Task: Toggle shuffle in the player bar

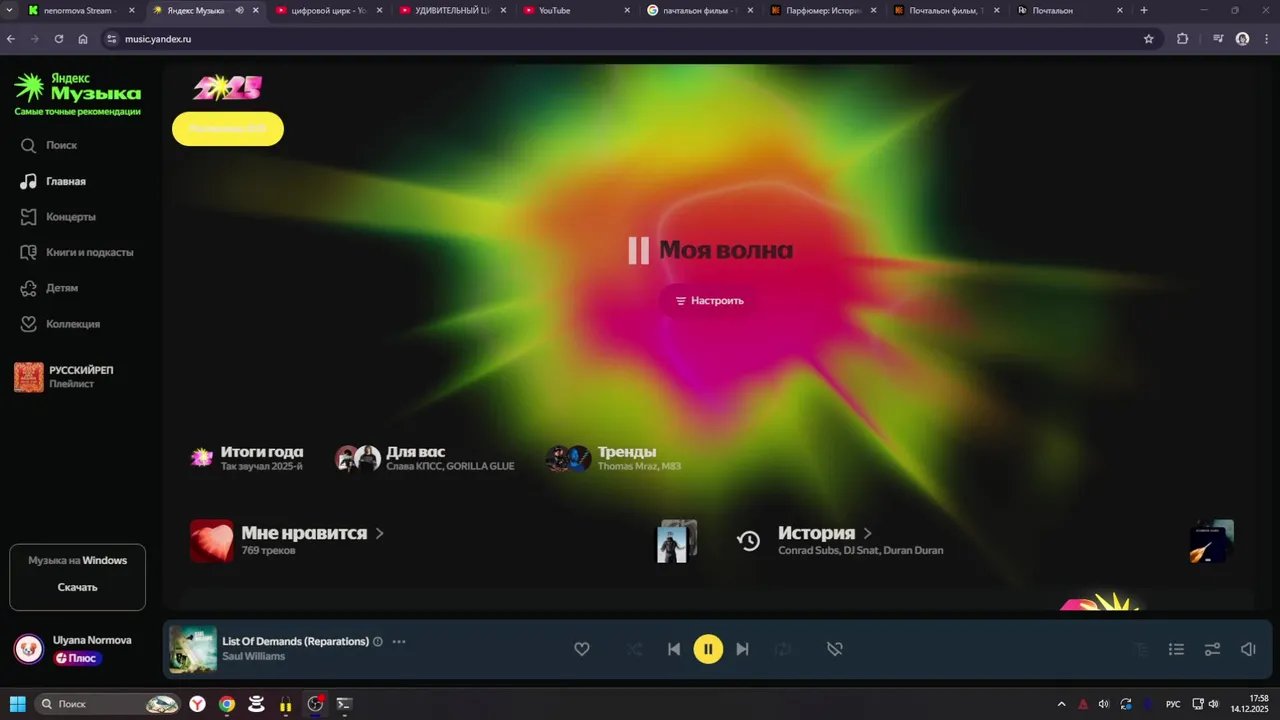Action: pyautogui.click(x=635, y=649)
